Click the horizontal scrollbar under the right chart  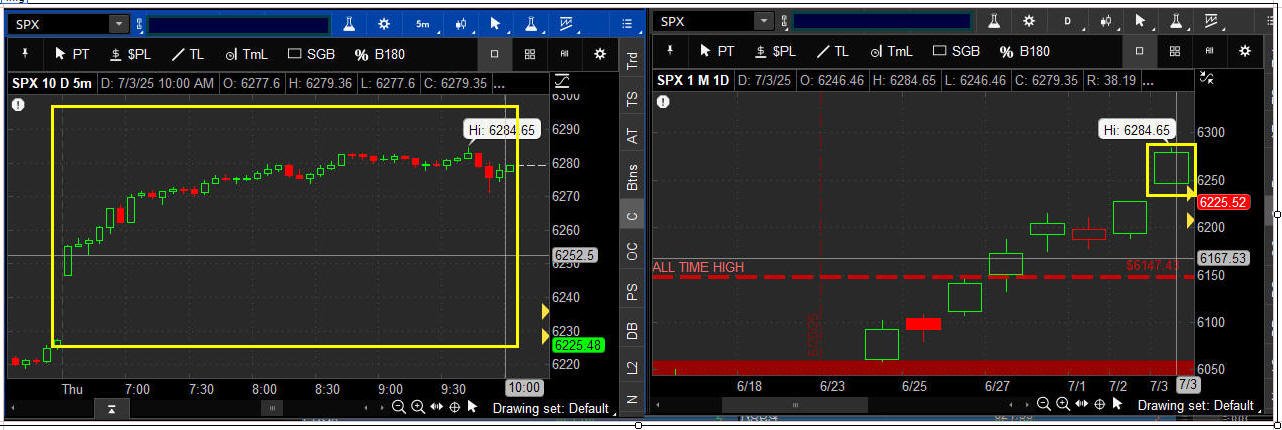(x=796, y=405)
